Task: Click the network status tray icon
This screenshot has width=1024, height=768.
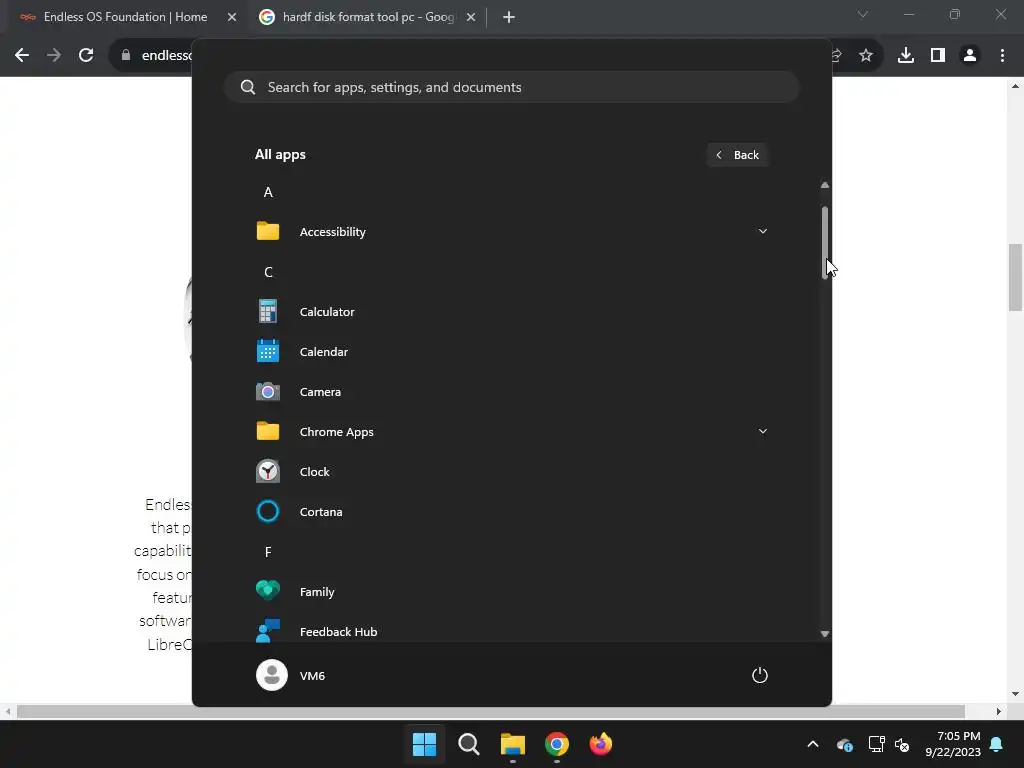Action: click(x=876, y=744)
